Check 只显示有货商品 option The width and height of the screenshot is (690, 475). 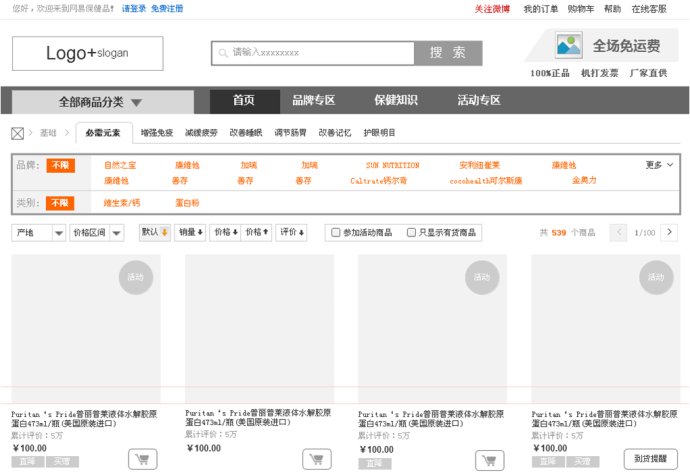point(411,232)
